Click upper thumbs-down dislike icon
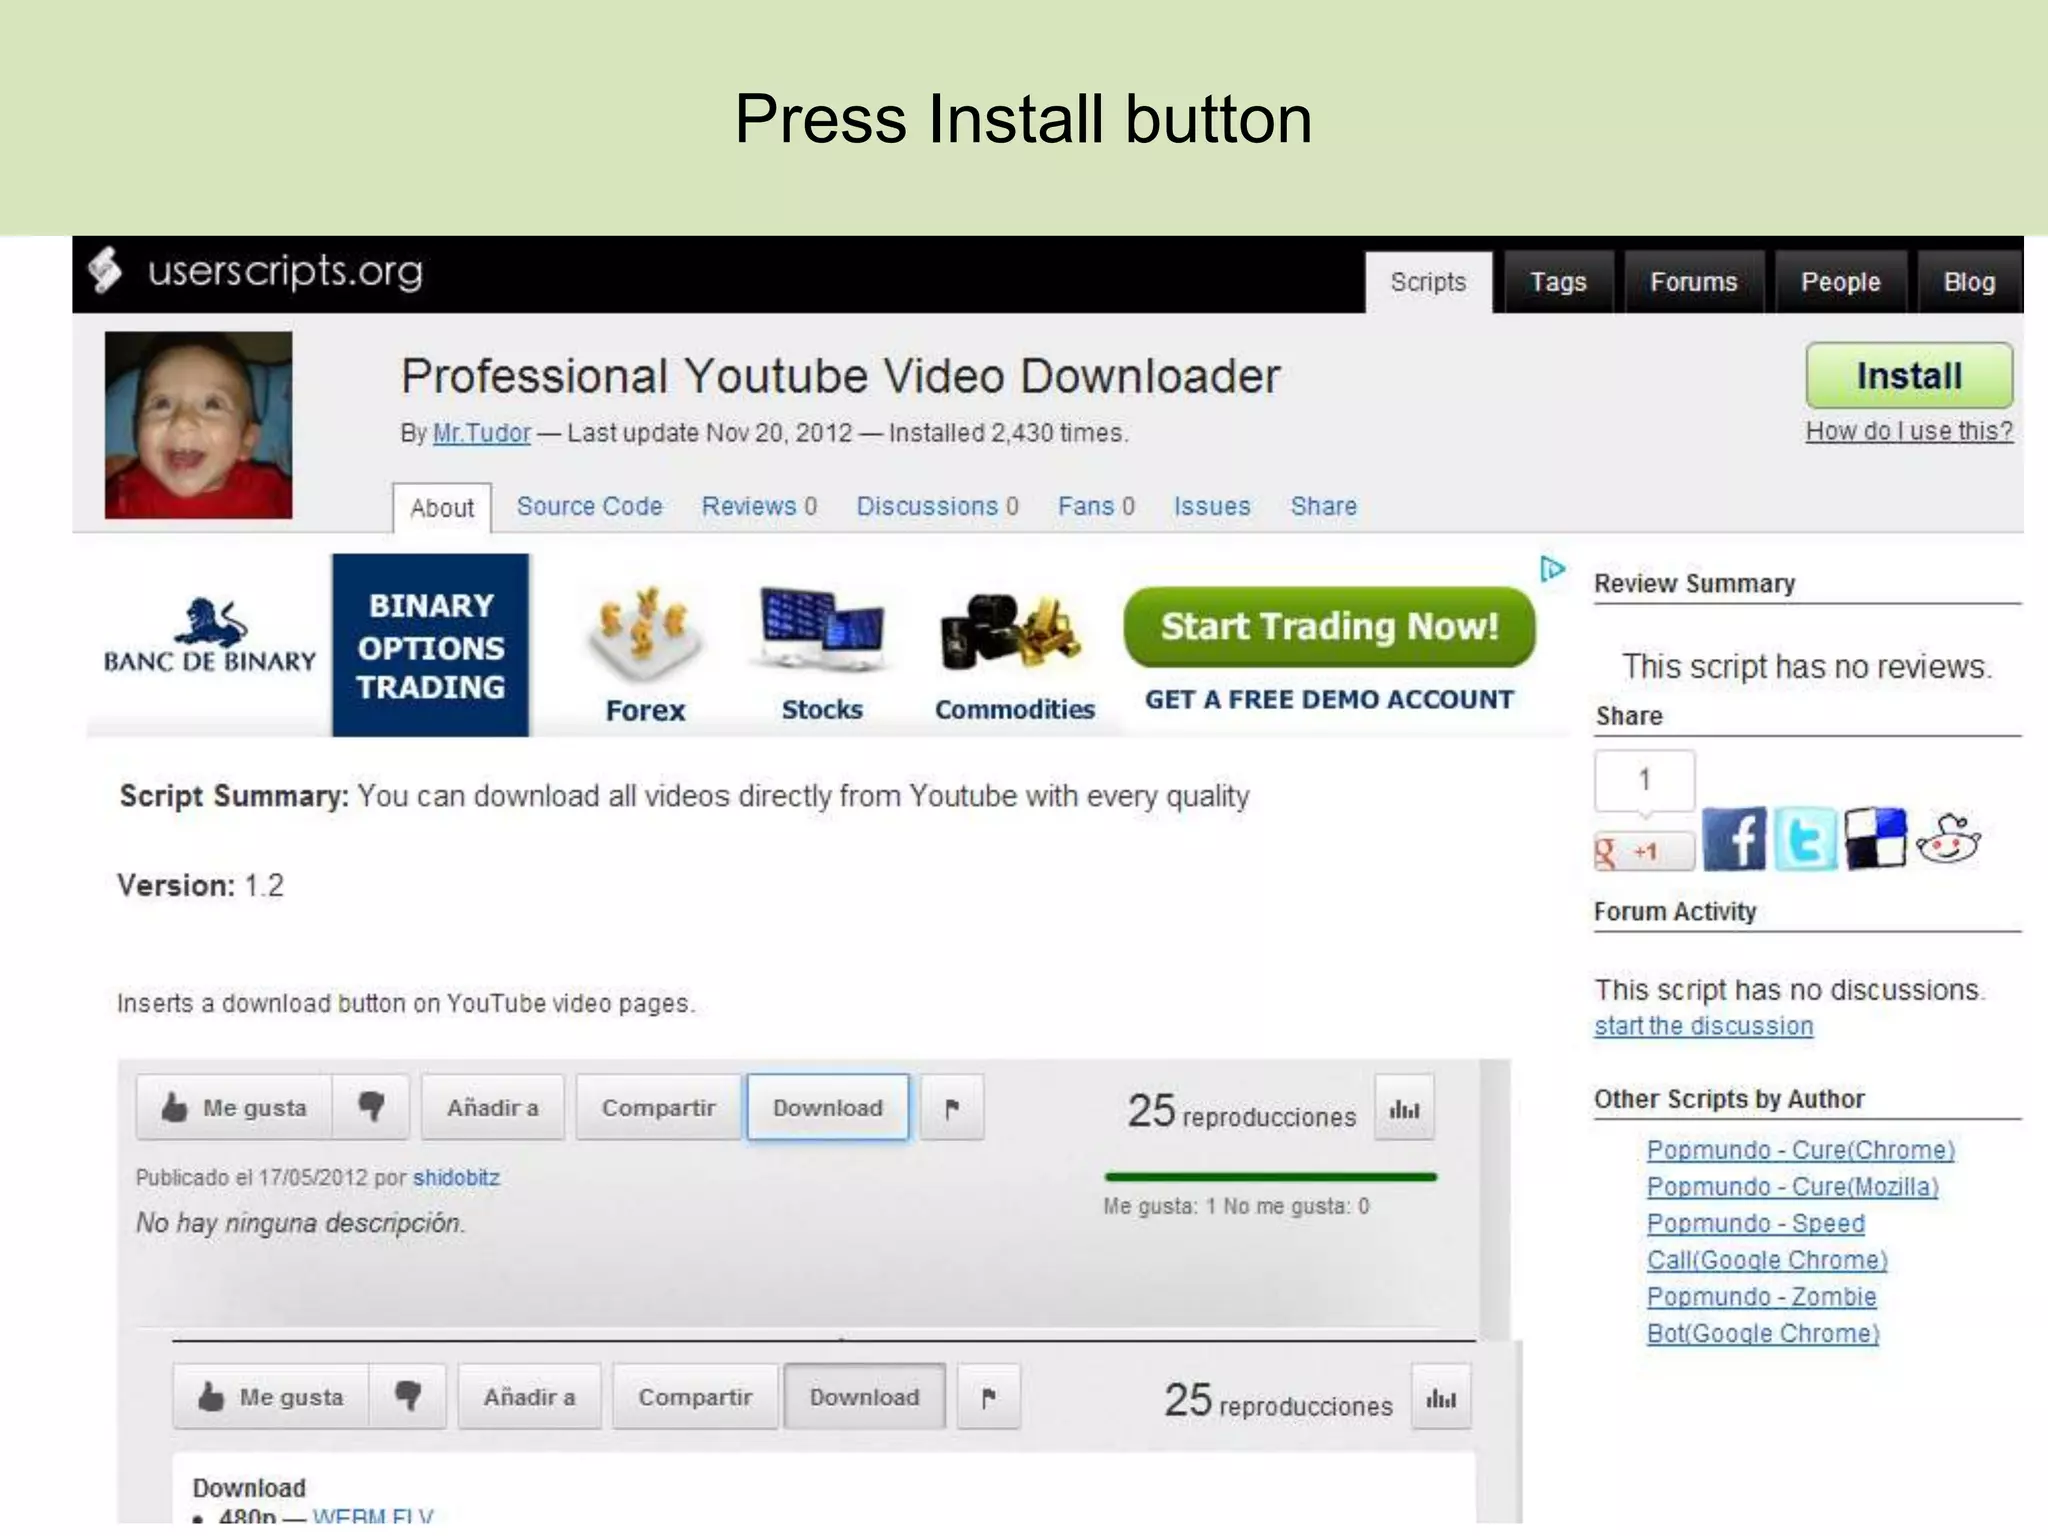The image size is (2048, 1536). pos(371,1107)
